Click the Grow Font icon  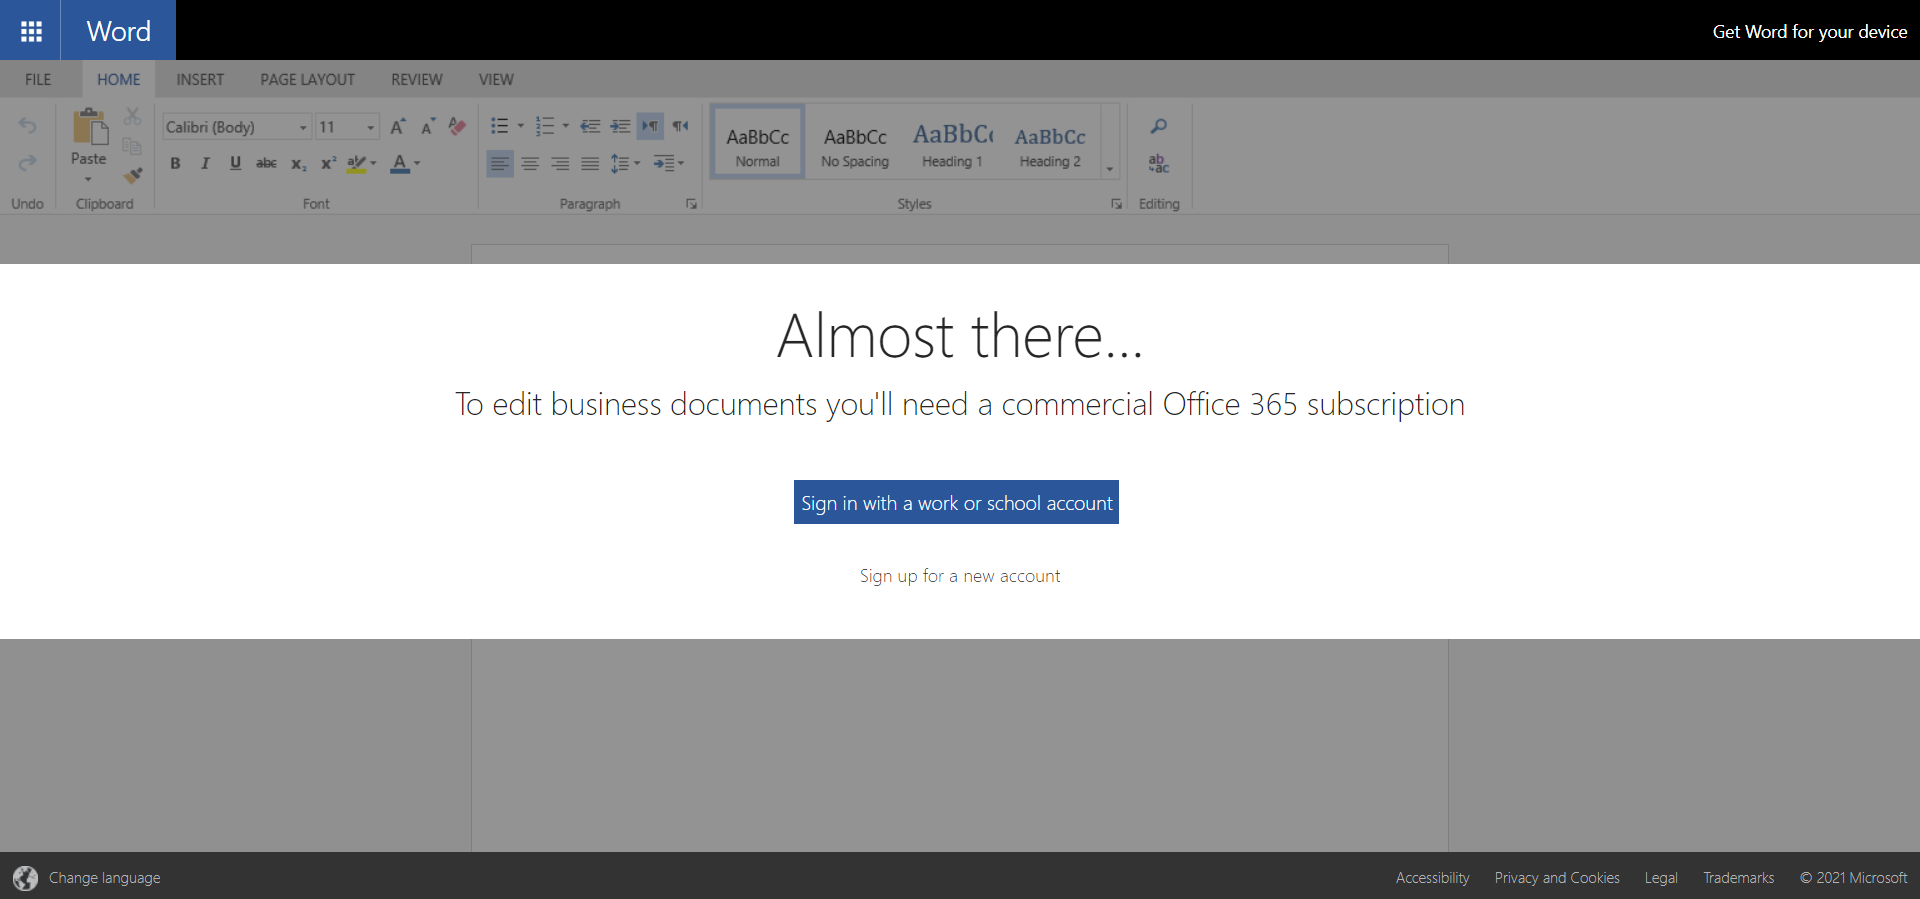point(397,127)
